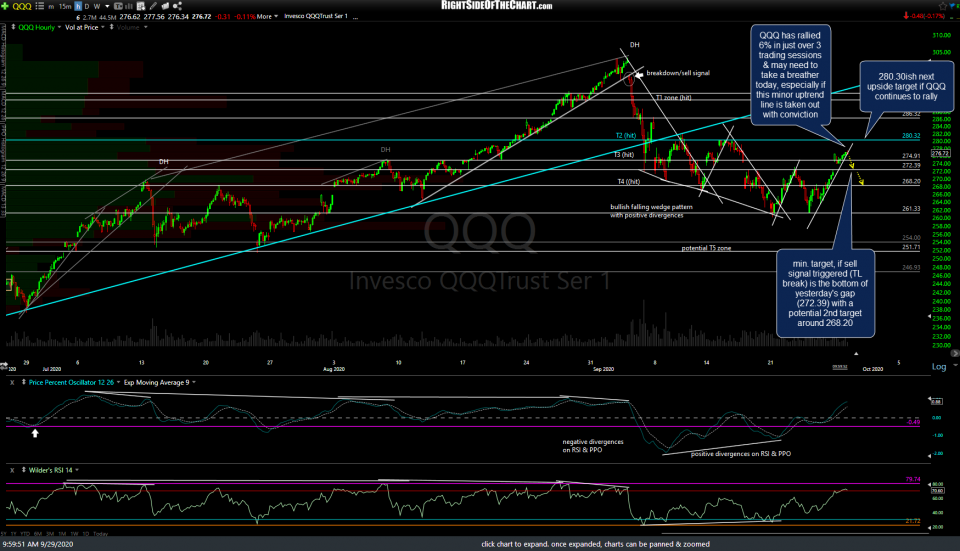
Task: Select the 1M time span
Action: (x=62, y=534)
